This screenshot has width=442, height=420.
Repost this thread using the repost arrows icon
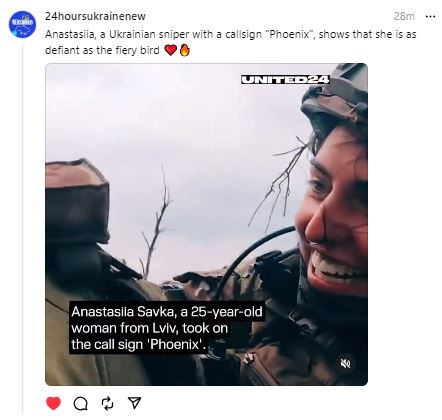point(107,403)
